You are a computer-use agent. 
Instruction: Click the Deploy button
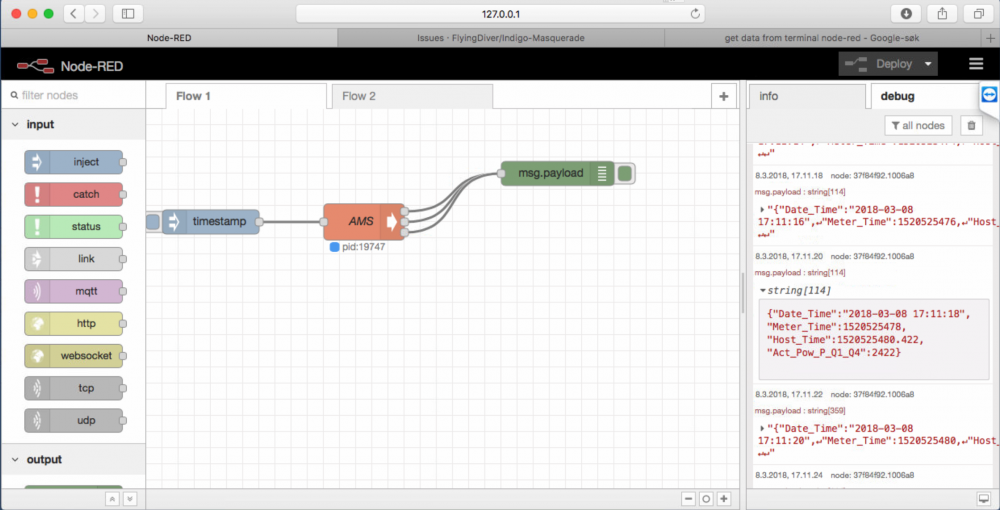click(x=880, y=64)
